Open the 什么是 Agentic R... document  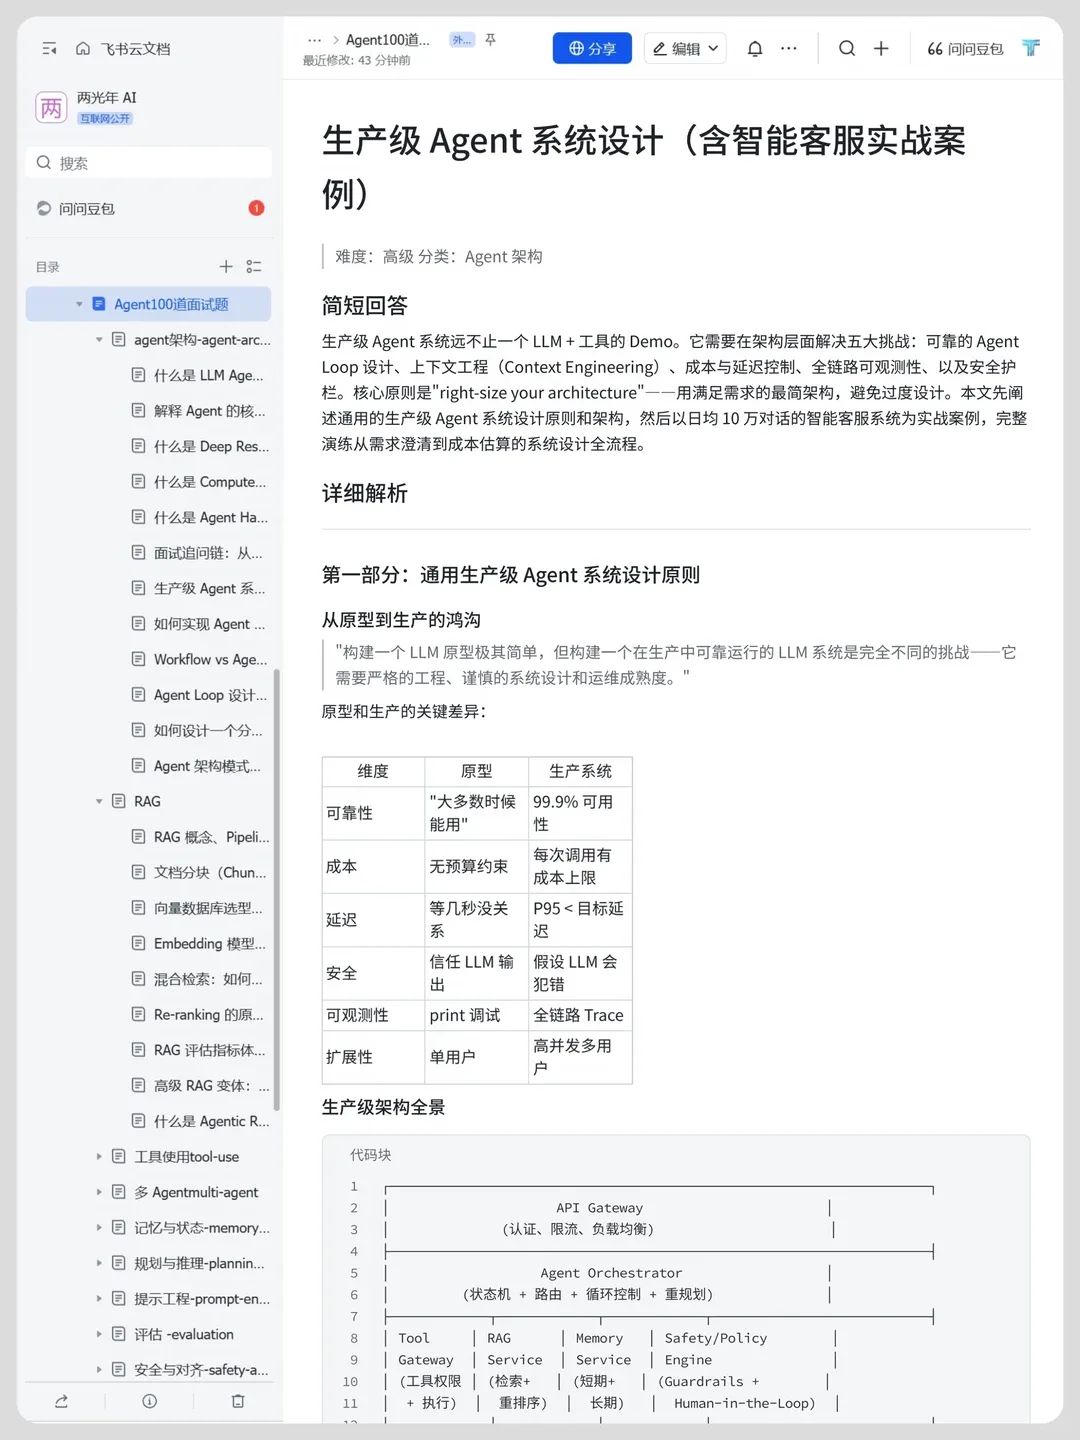pos(211,1121)
